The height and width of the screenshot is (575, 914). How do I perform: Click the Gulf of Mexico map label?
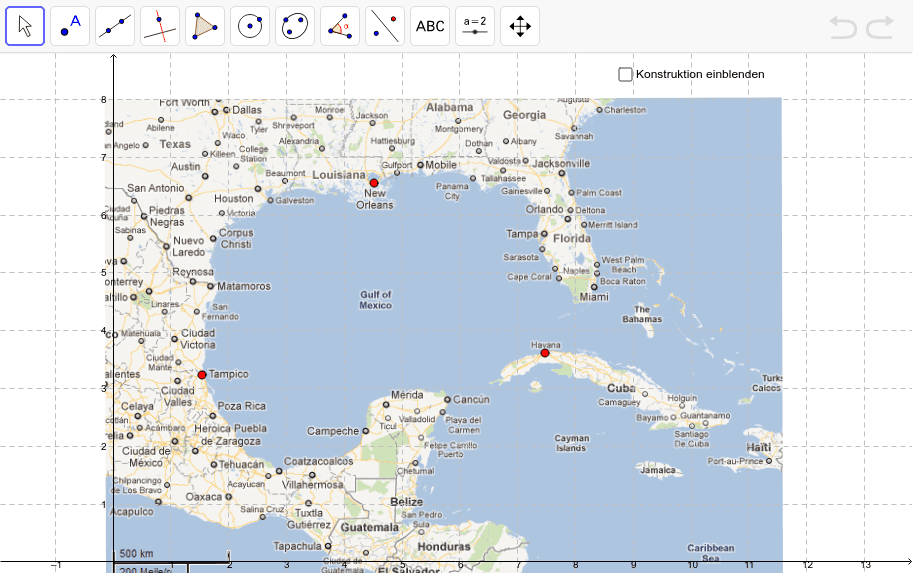[x=376, y=300]
